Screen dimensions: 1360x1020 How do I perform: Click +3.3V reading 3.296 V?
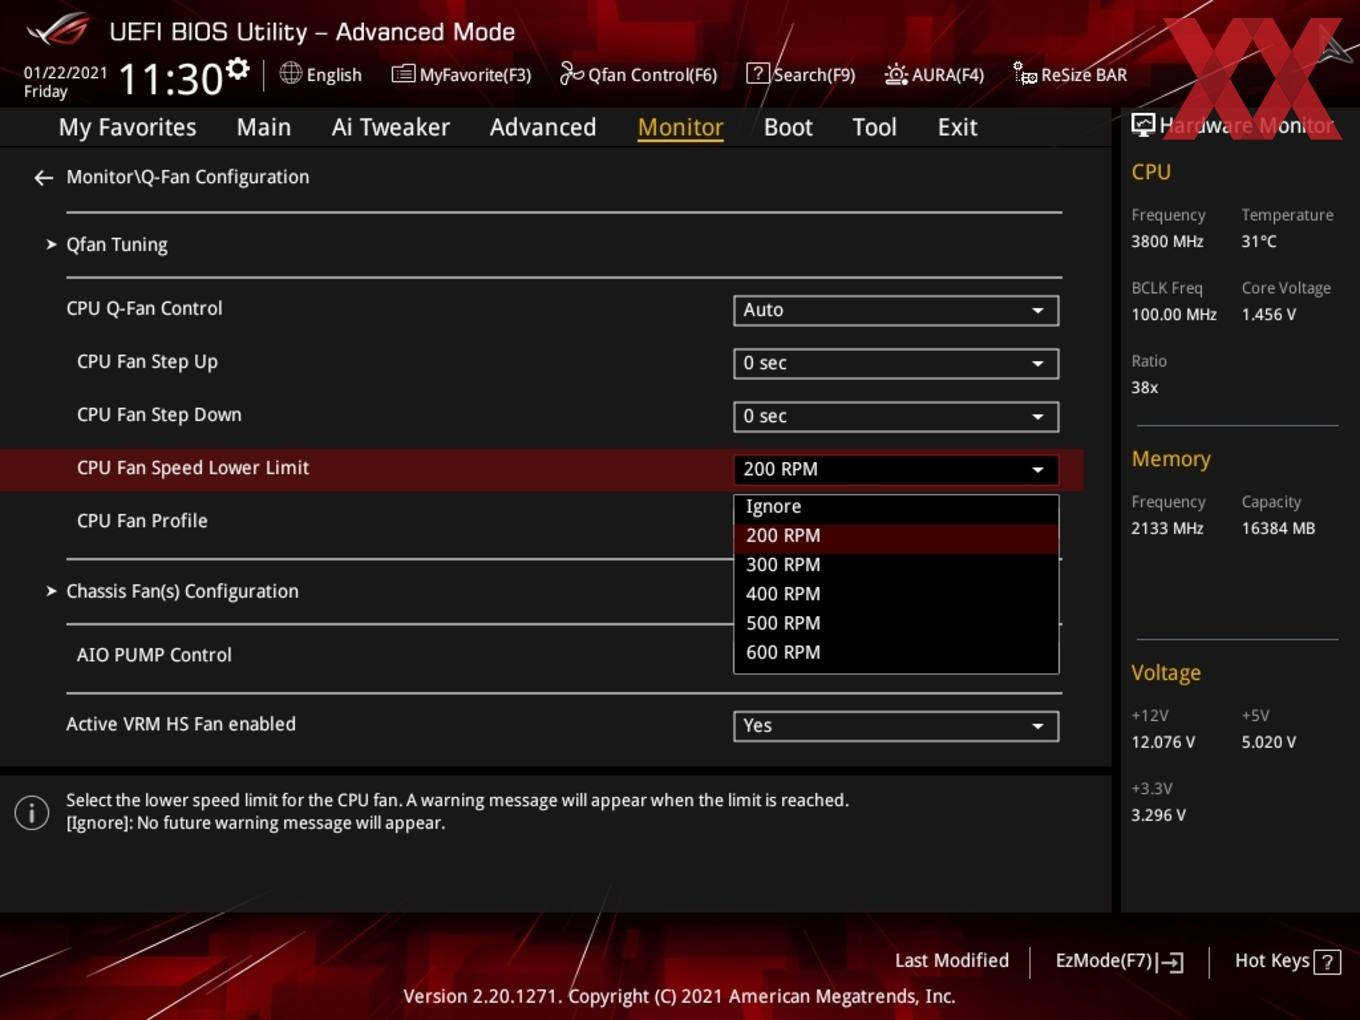click(1158, 815)
